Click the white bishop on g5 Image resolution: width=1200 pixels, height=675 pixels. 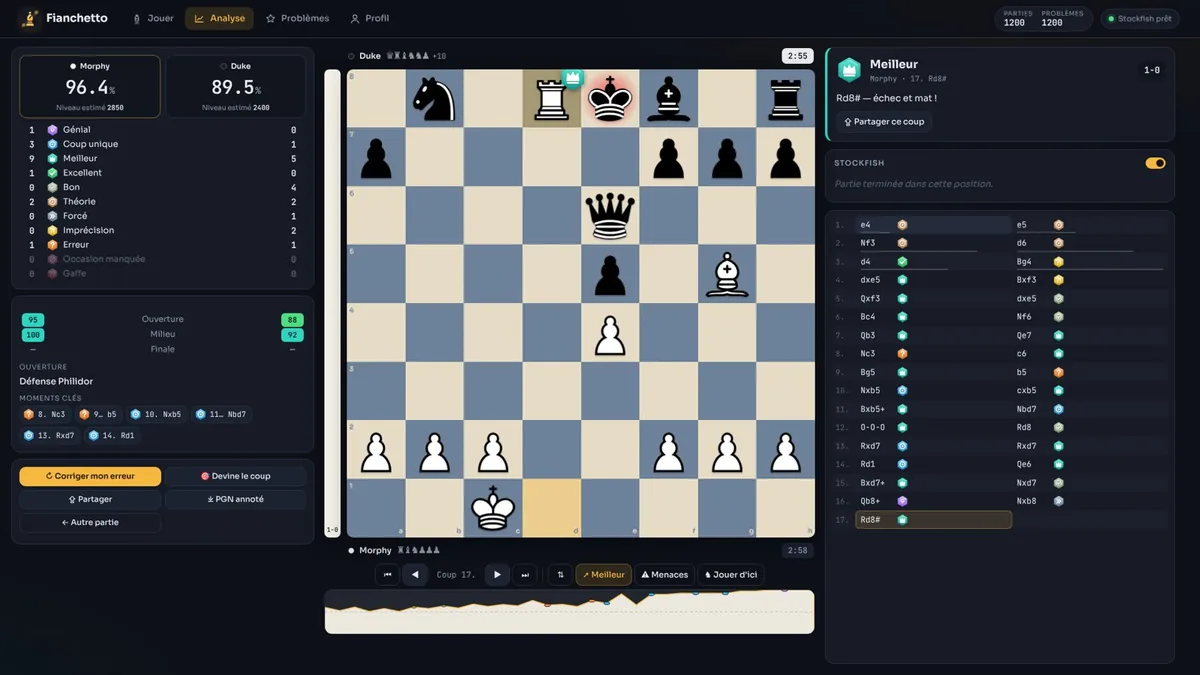pos(727,274)
